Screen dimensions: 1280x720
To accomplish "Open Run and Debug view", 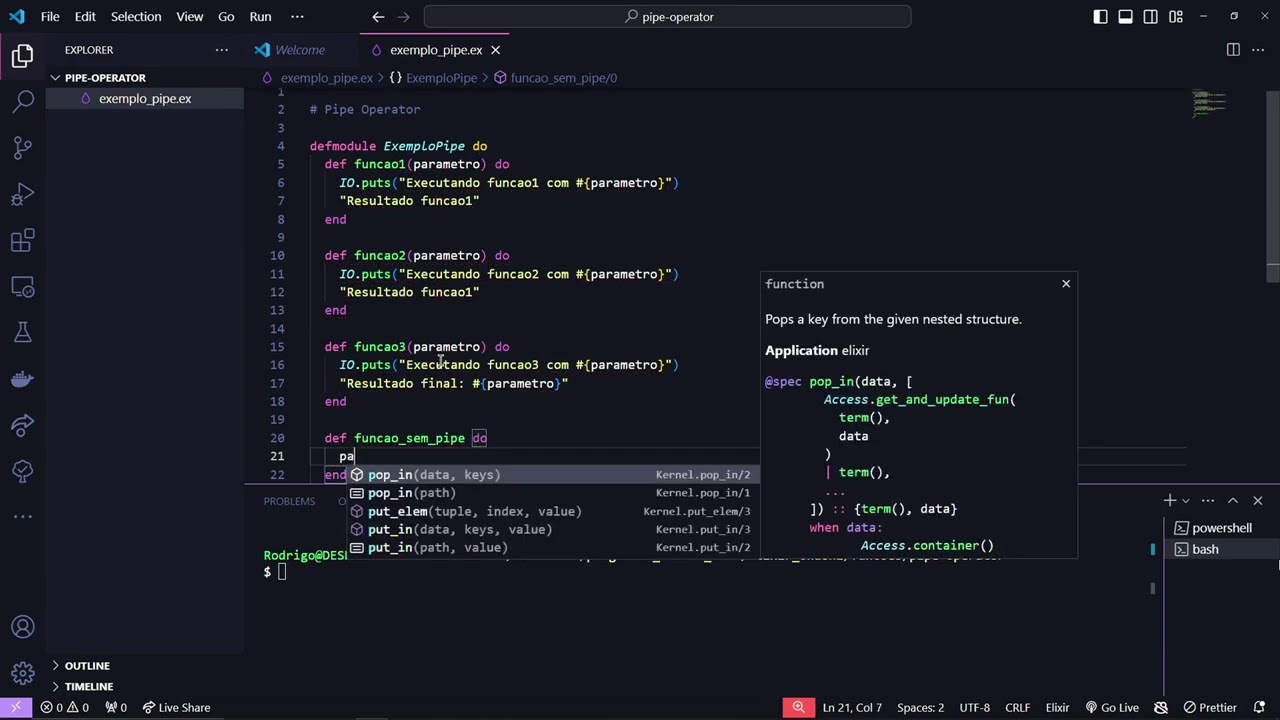I will pos(23,194).
